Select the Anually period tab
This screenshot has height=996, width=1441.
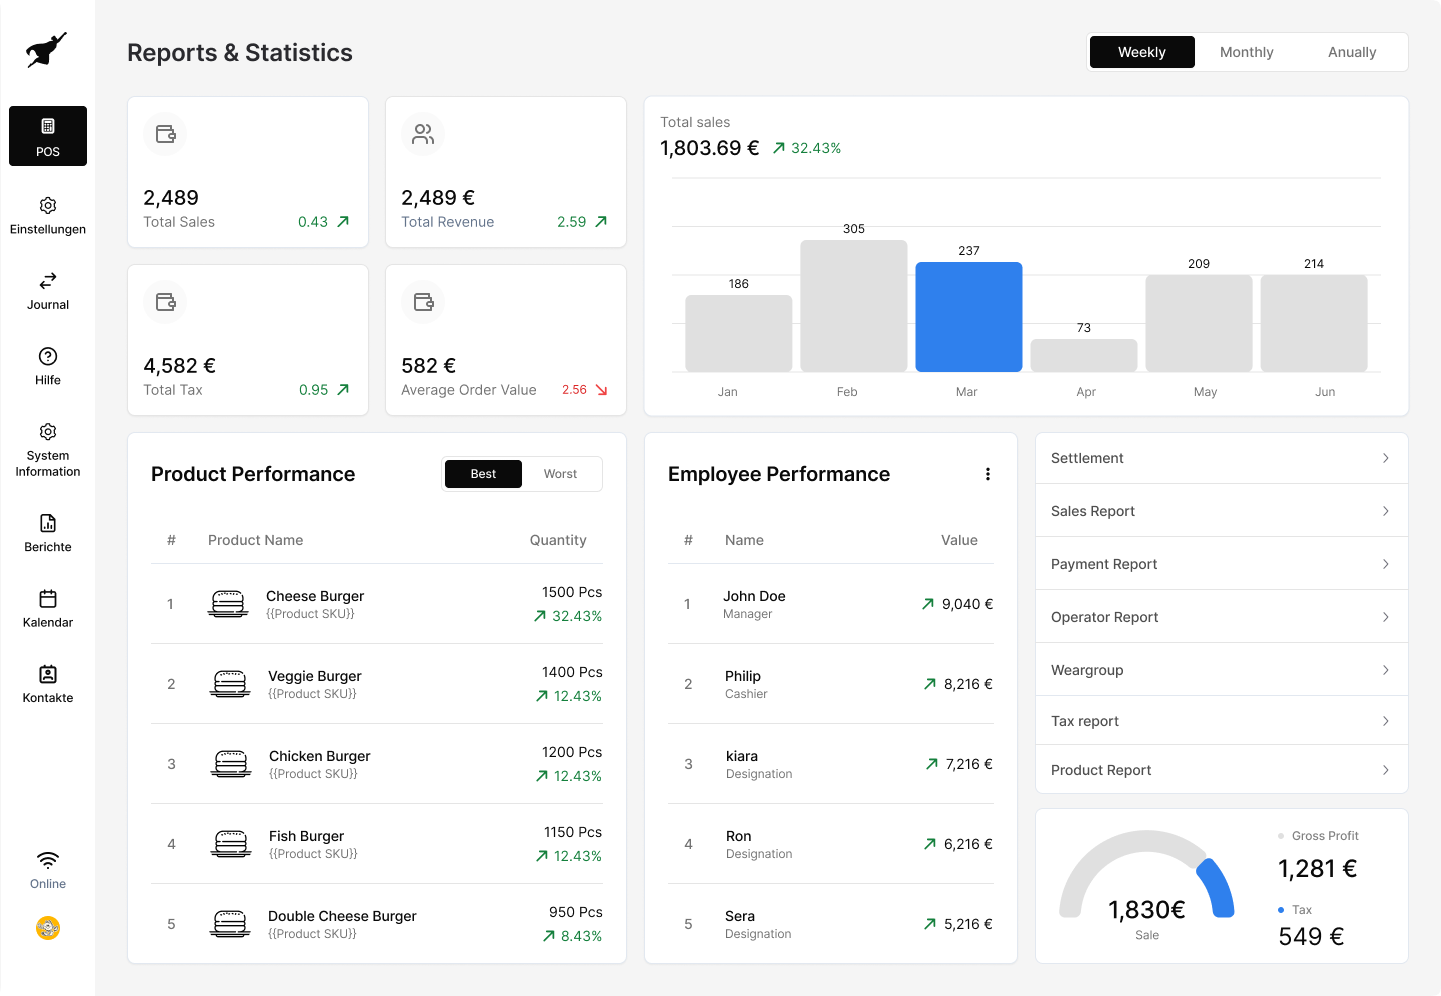click(x=1351, y=52)
